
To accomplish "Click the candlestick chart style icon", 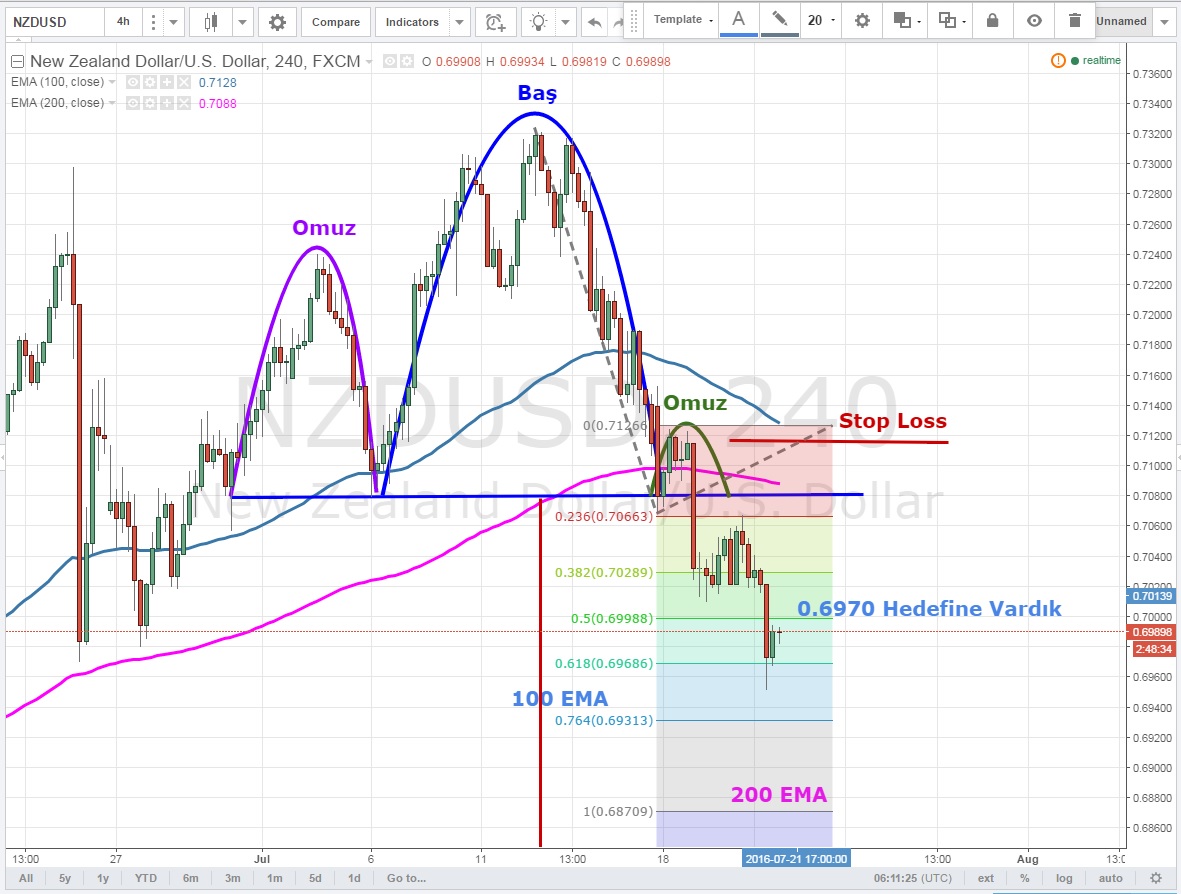I will [x=211, y=22].
